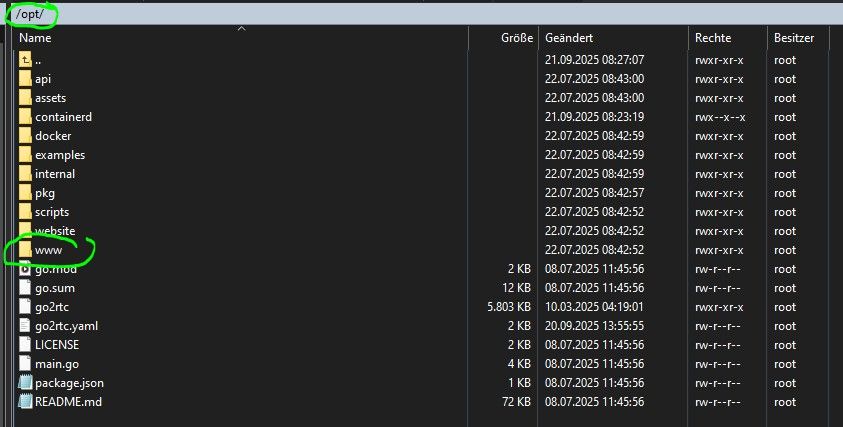Select the pkg folder icon

[x=25, y=193]
